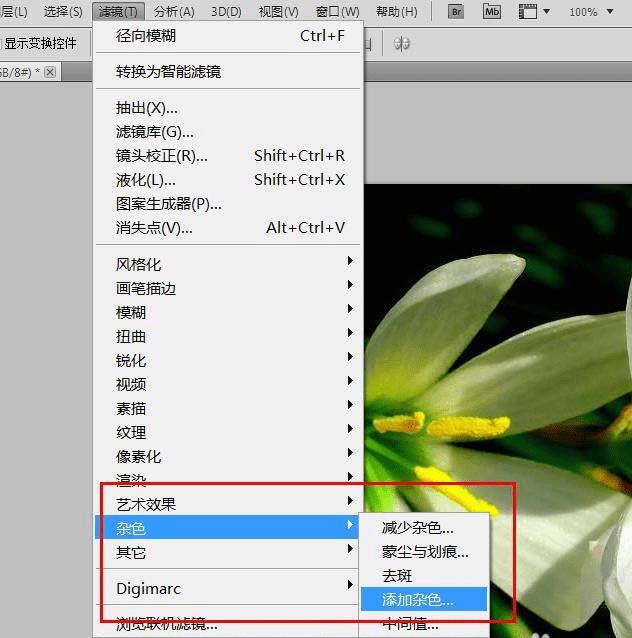Open the 抽出(X)... filter
Screen dimensions: 632x638
click(228, 108)
